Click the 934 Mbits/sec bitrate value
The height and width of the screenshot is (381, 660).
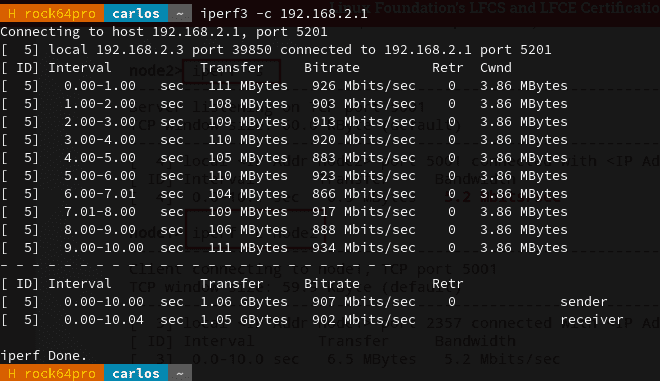364,248
